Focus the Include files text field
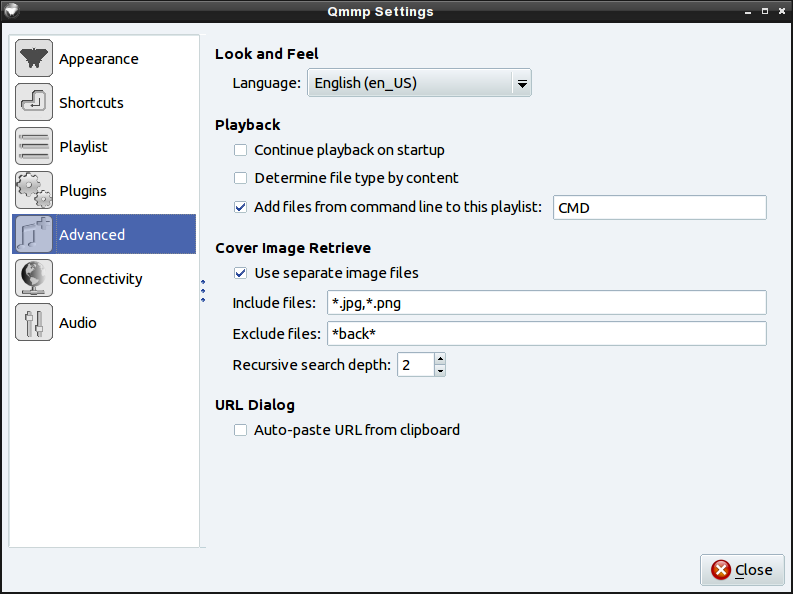793x594 pixels. [547, 303]
